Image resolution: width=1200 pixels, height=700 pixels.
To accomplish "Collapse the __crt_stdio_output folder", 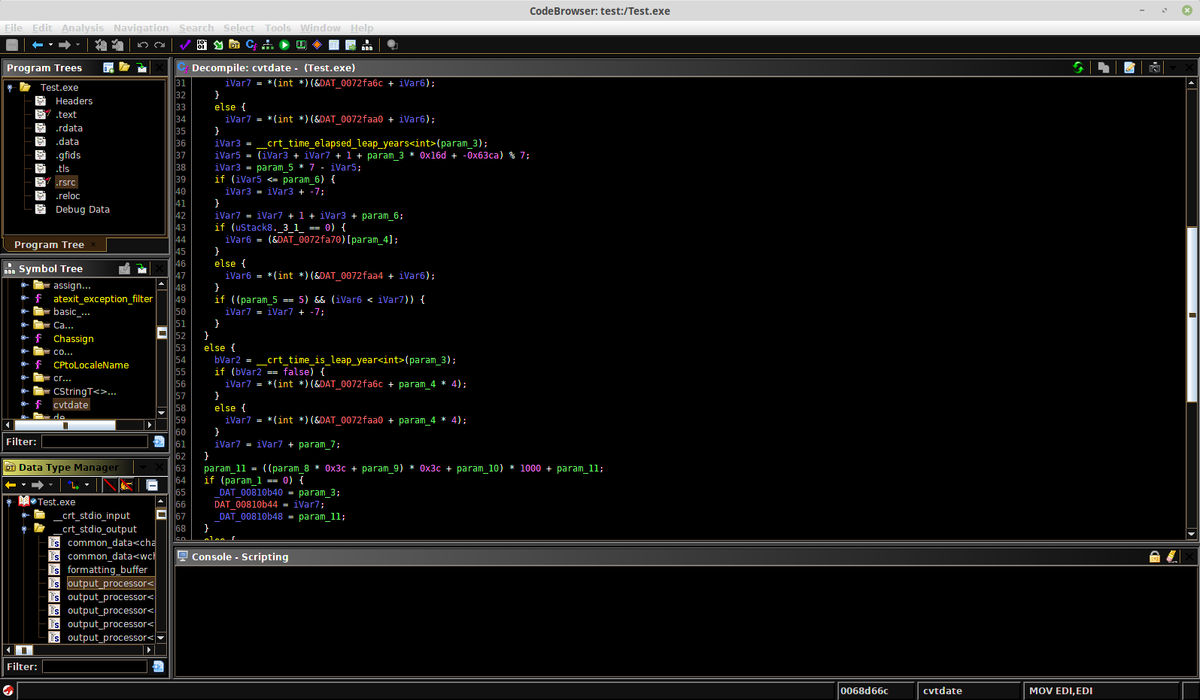I will (23, 529).
